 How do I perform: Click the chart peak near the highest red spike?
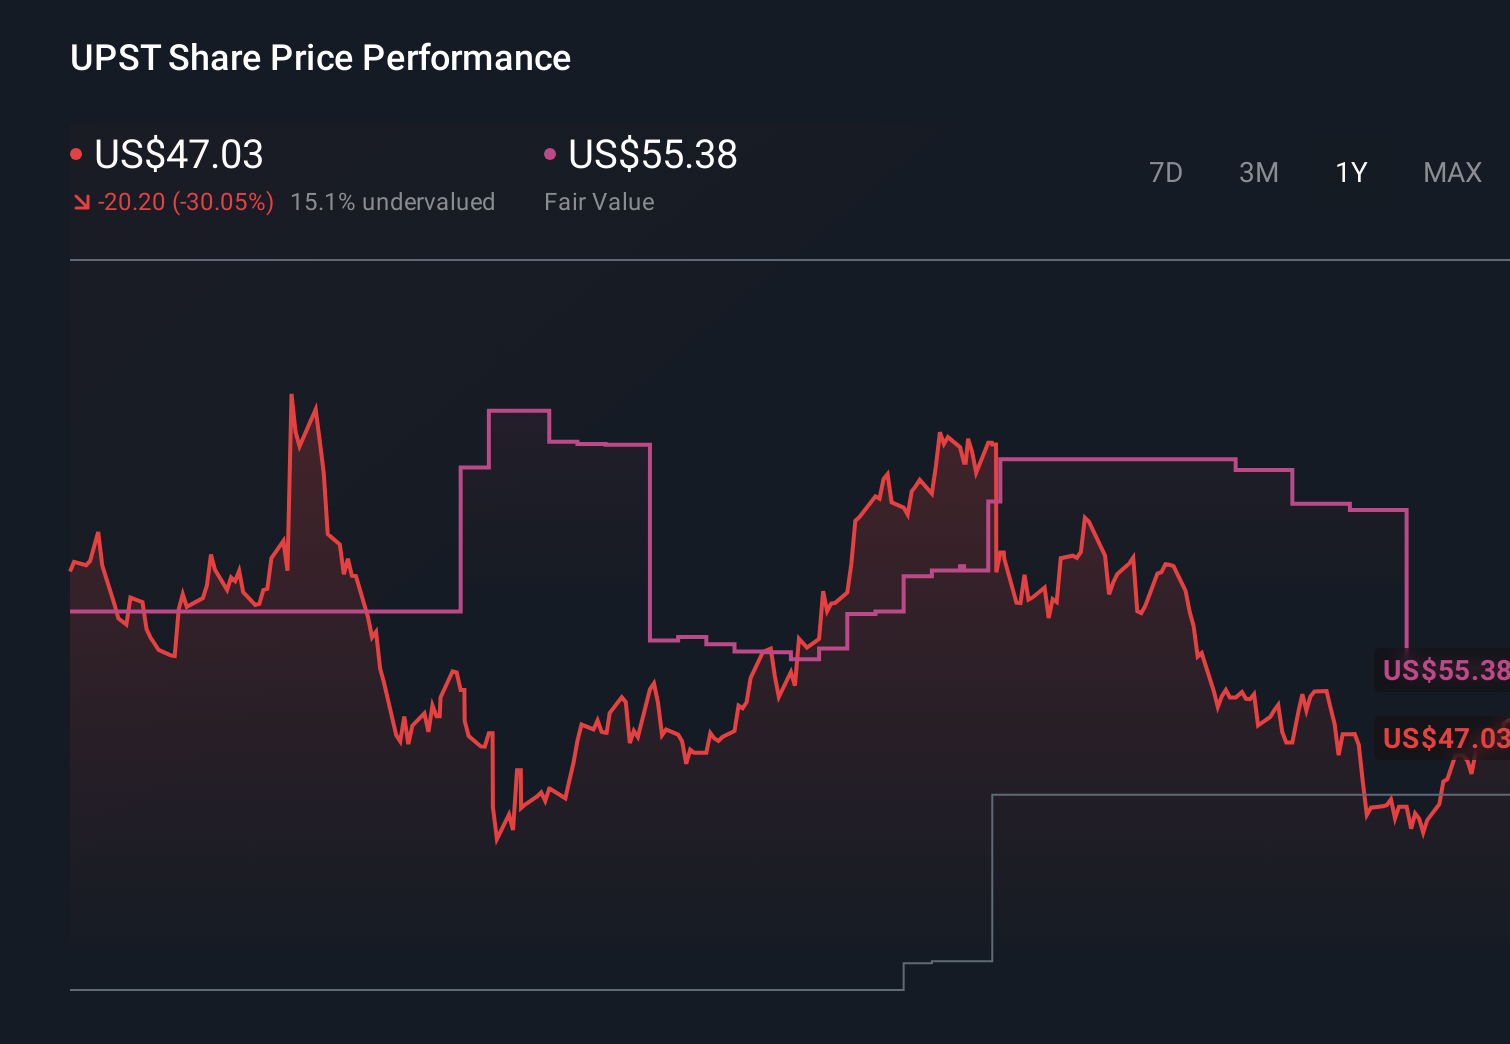[x=291, y=396]
